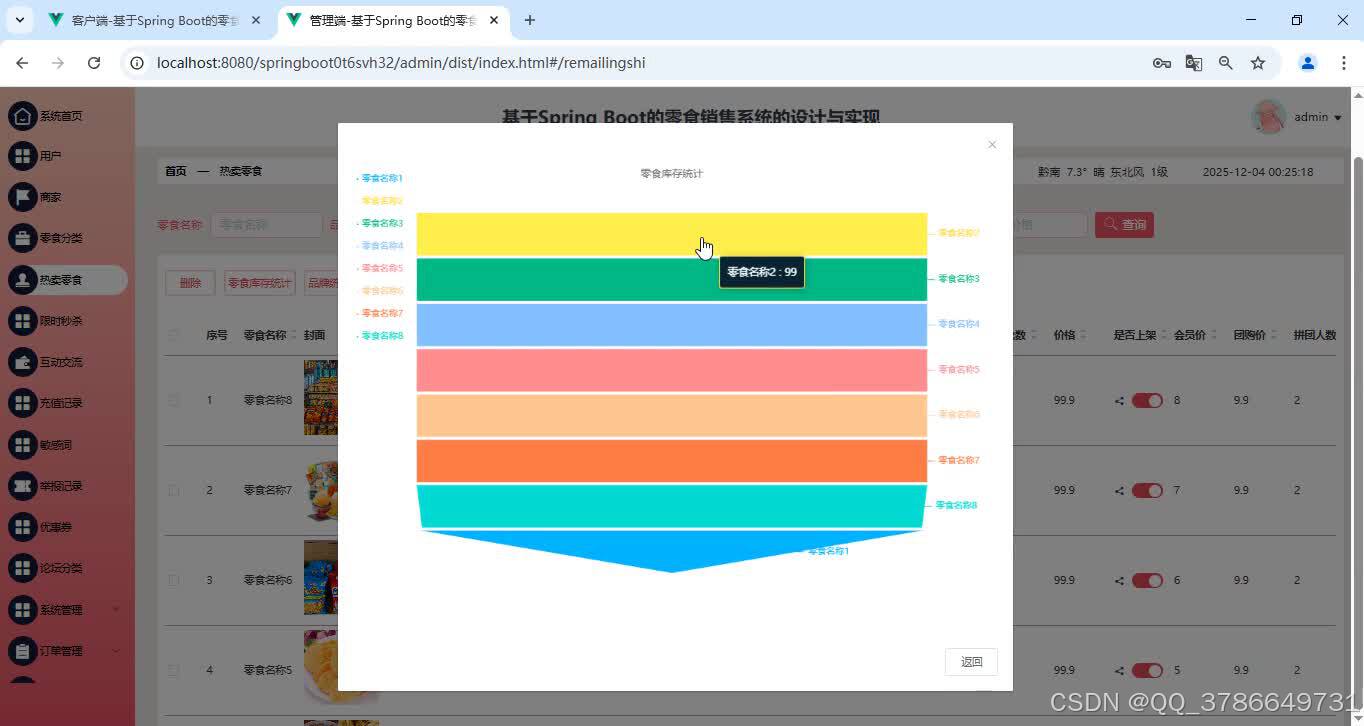
Task: Click the 优惠券 sidebar icon
Action: point(22,528)
